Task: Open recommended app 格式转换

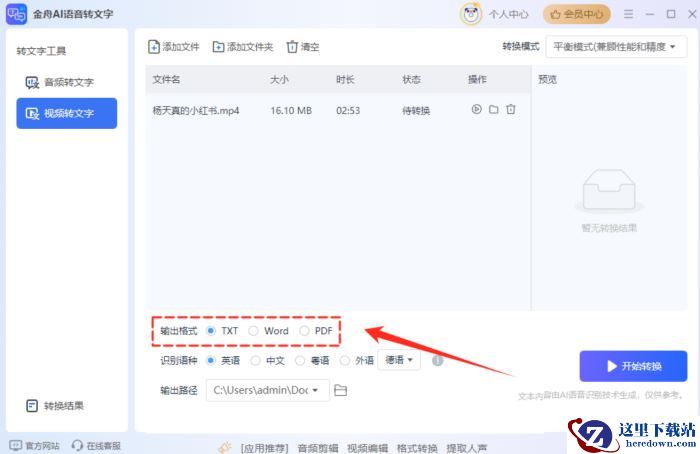Action: (x=417, y=448)
